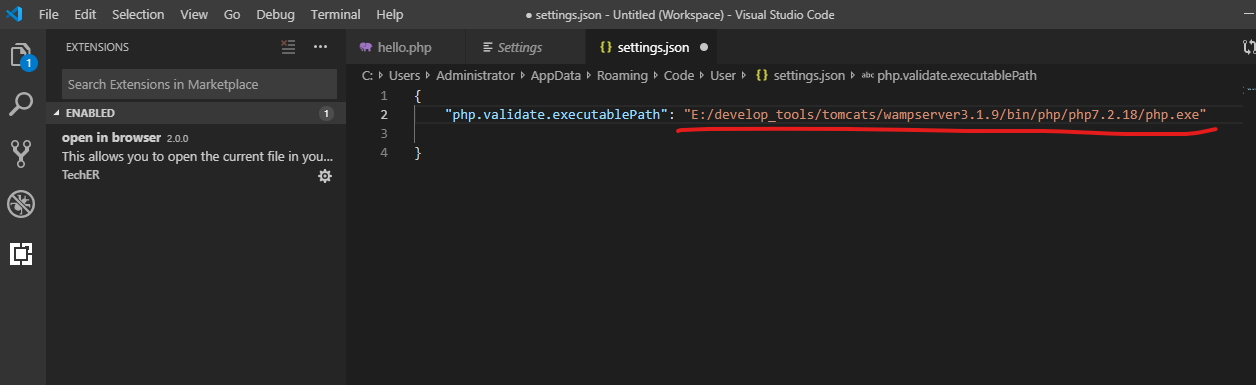Click the php.exe path string value
The height and width of the screenshot is (385, 1256).
click(x=945, y=114)
